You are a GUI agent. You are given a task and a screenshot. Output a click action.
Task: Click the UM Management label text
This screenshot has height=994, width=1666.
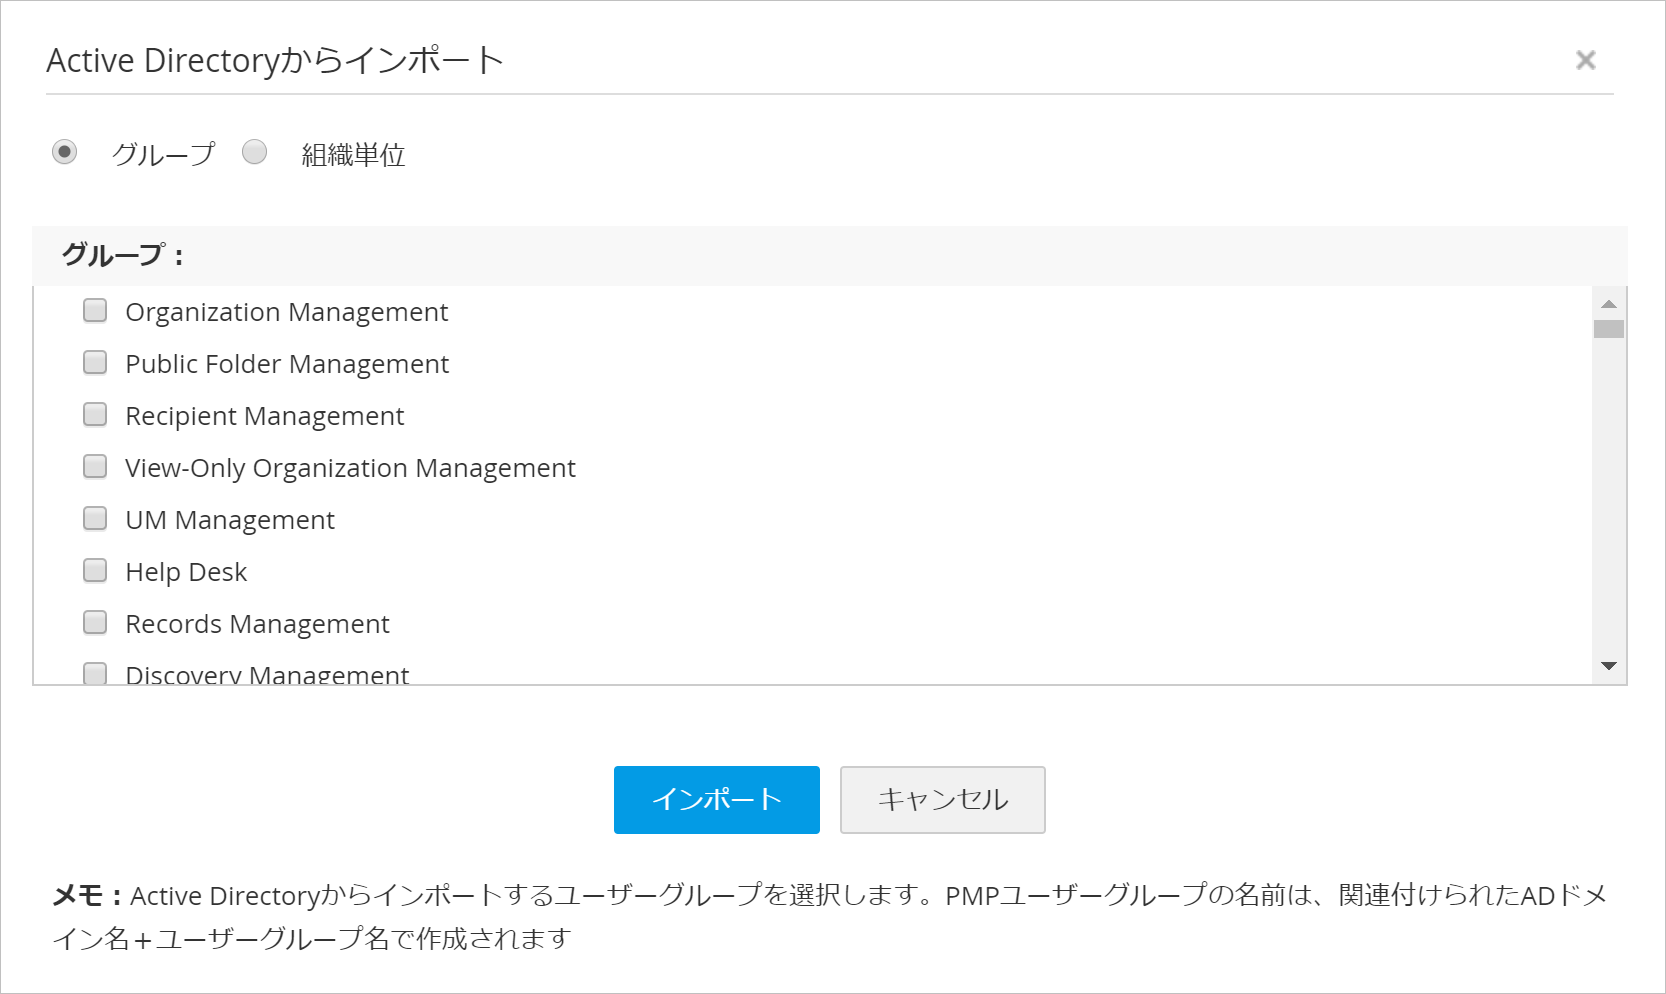coord(230,520)
